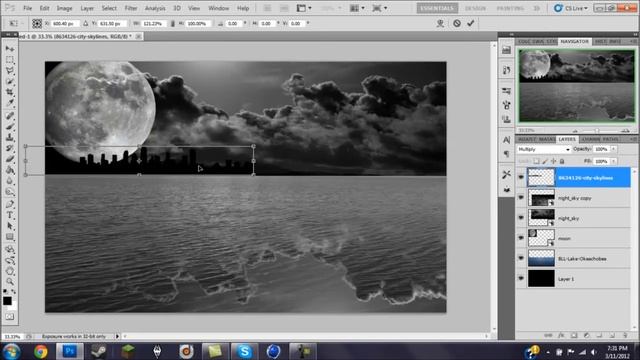The width and height of the screenshot is (640, 360).
Task: Select the Clone Stamp tool
Action: 10,138
